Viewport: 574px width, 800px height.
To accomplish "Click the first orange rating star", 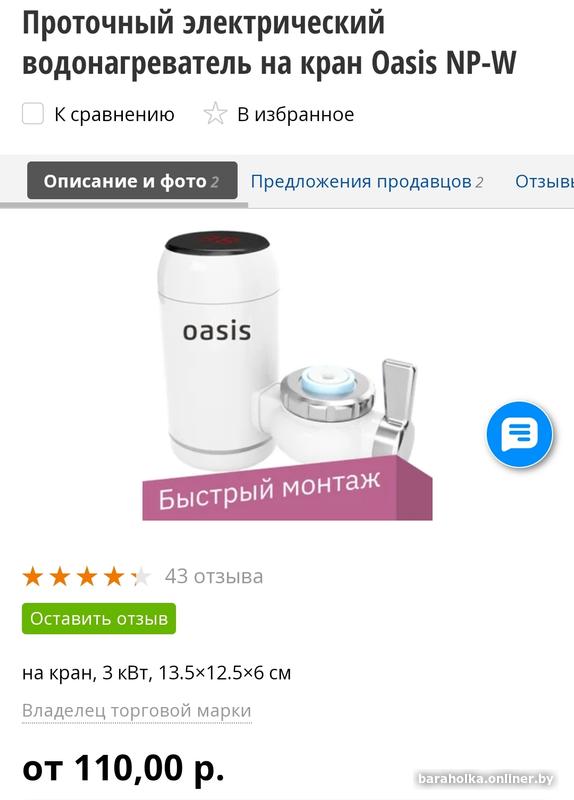I will [33, 577].
